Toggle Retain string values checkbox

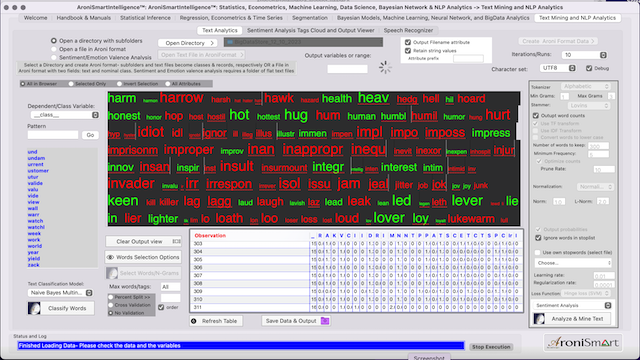coord(408,51)
